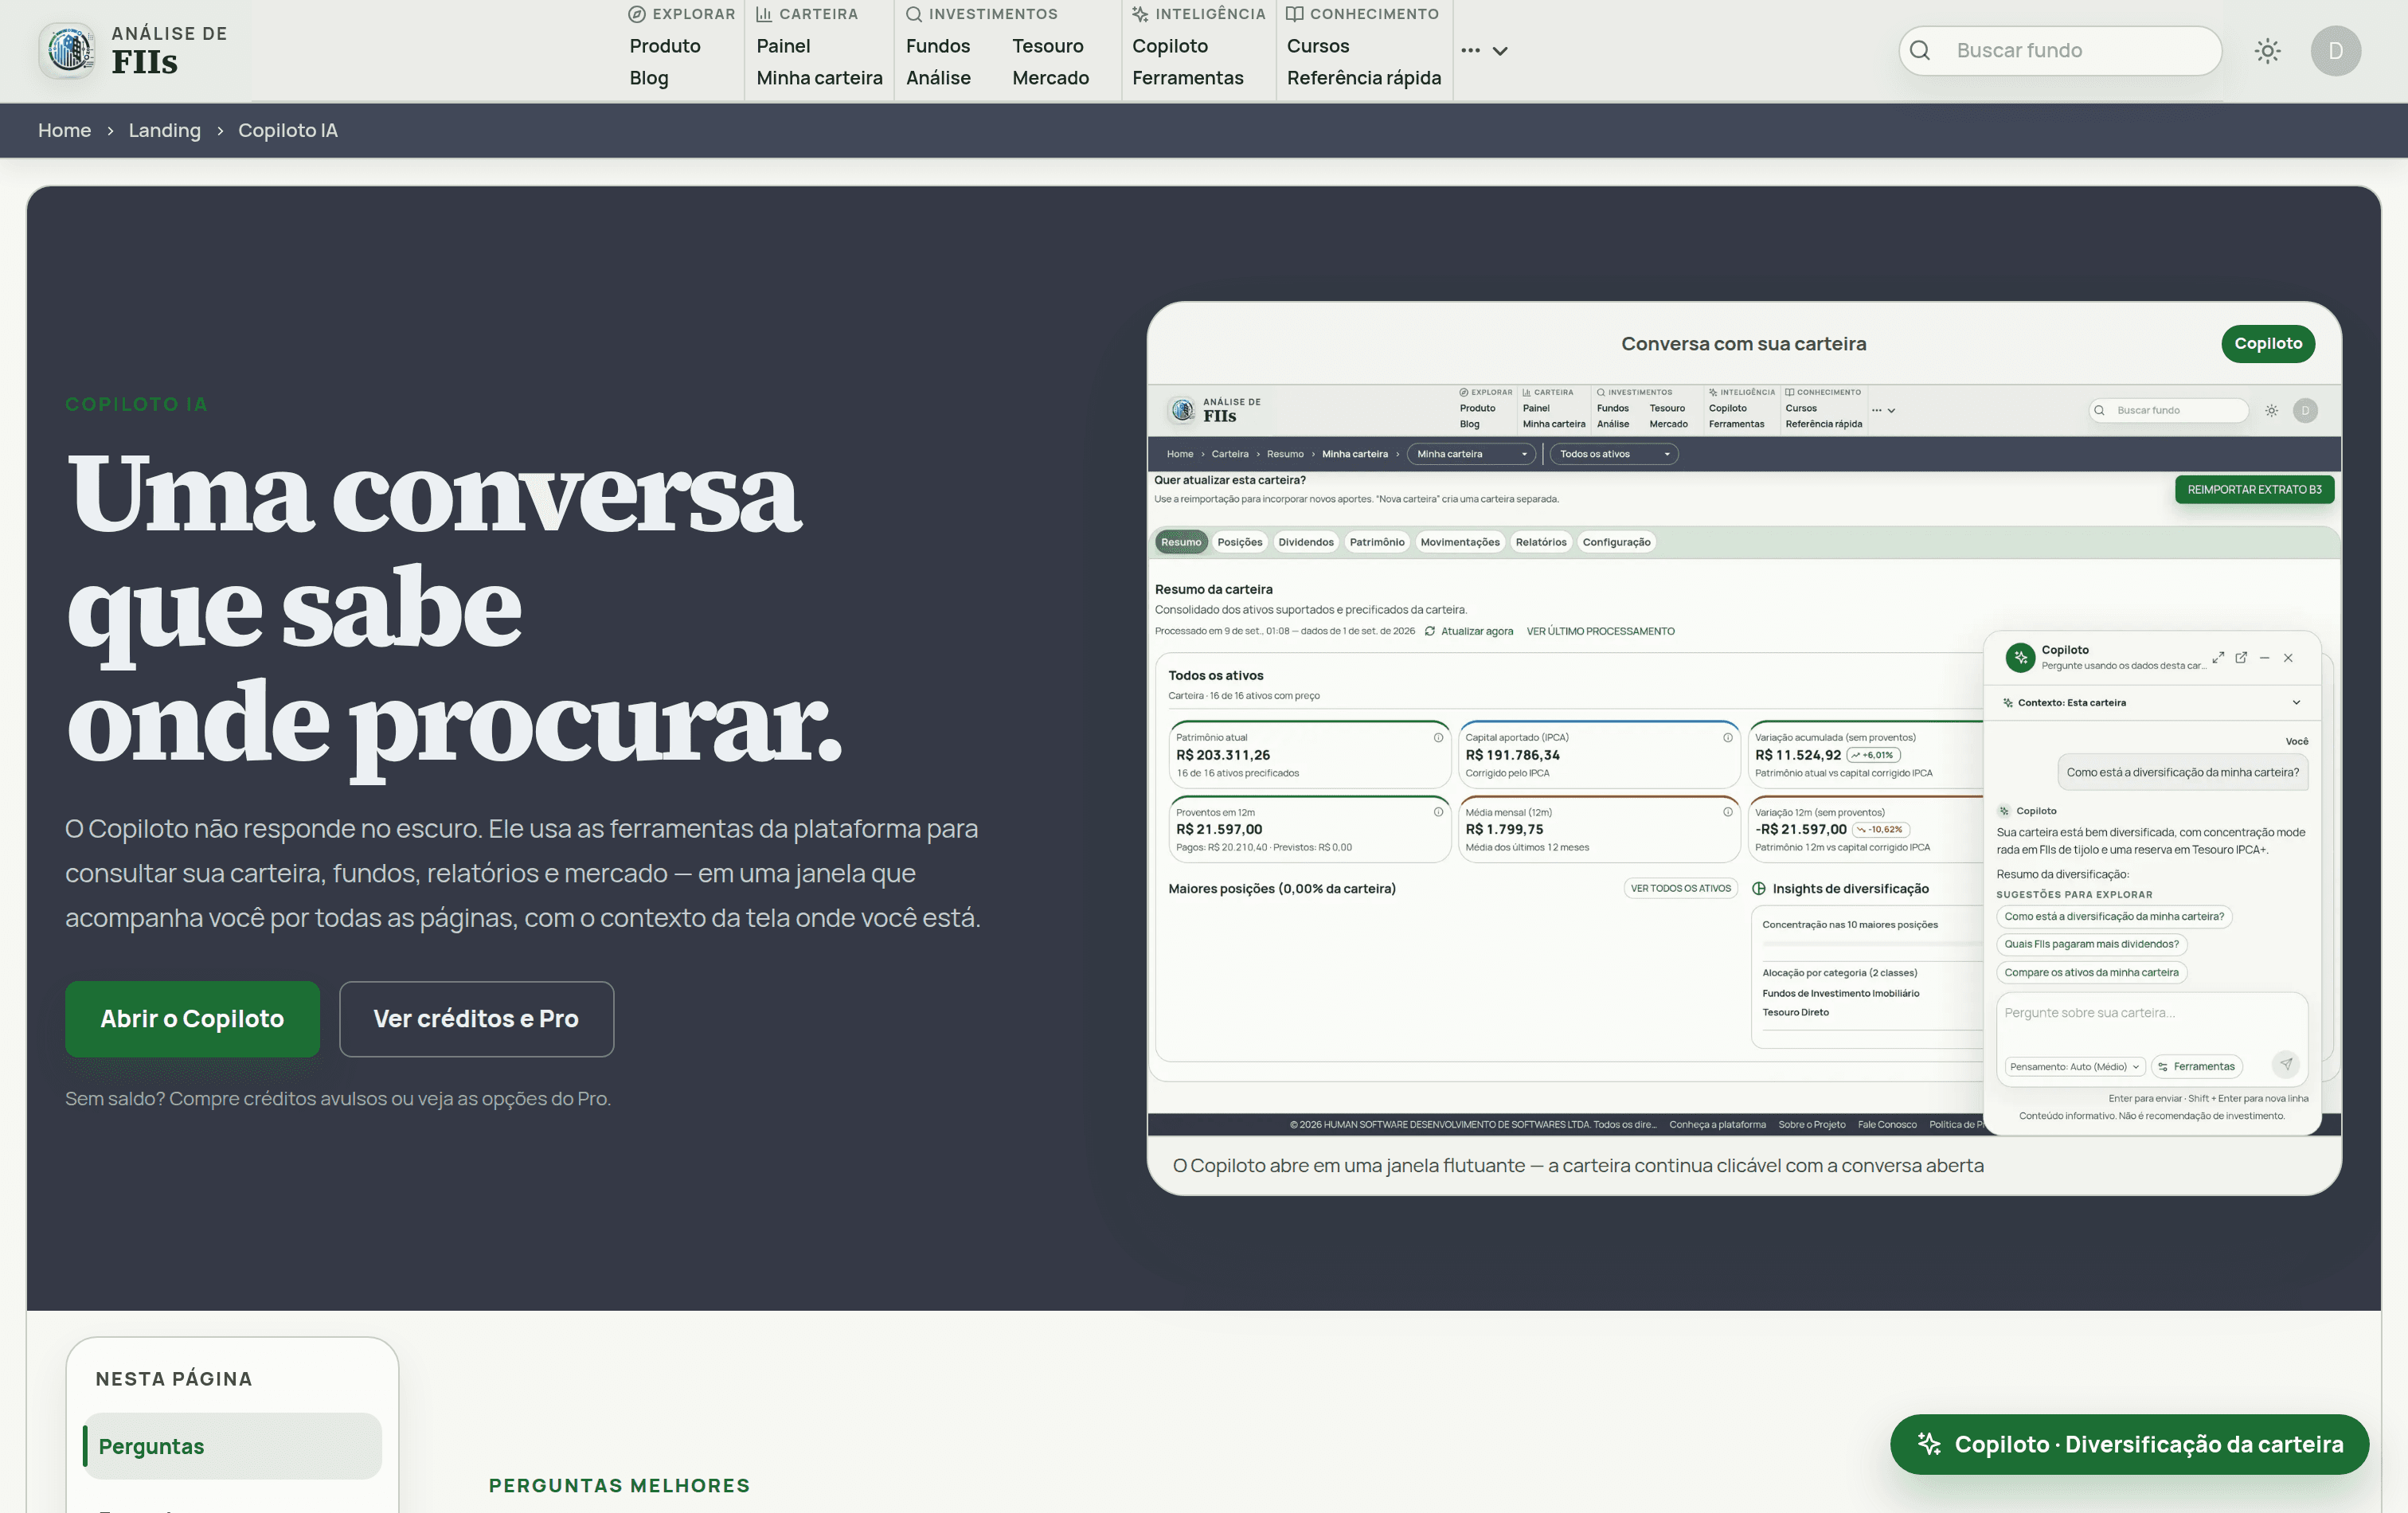Go to Home breadcrumb
Viewport: 2408px width, 1513px height.
pyautogui.click(x=64, y=130)
